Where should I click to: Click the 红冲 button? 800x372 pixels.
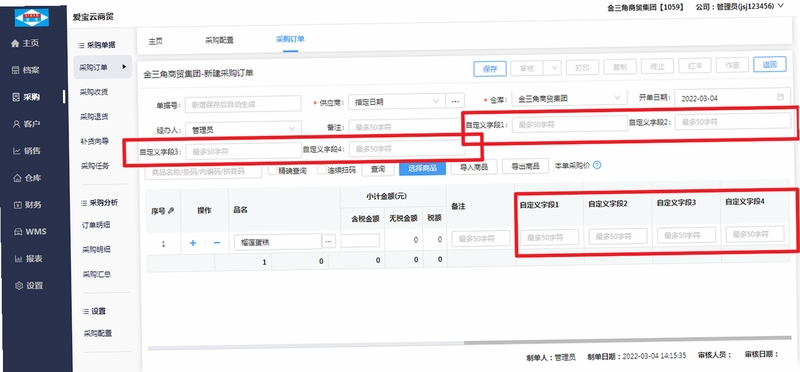(695, 66)
